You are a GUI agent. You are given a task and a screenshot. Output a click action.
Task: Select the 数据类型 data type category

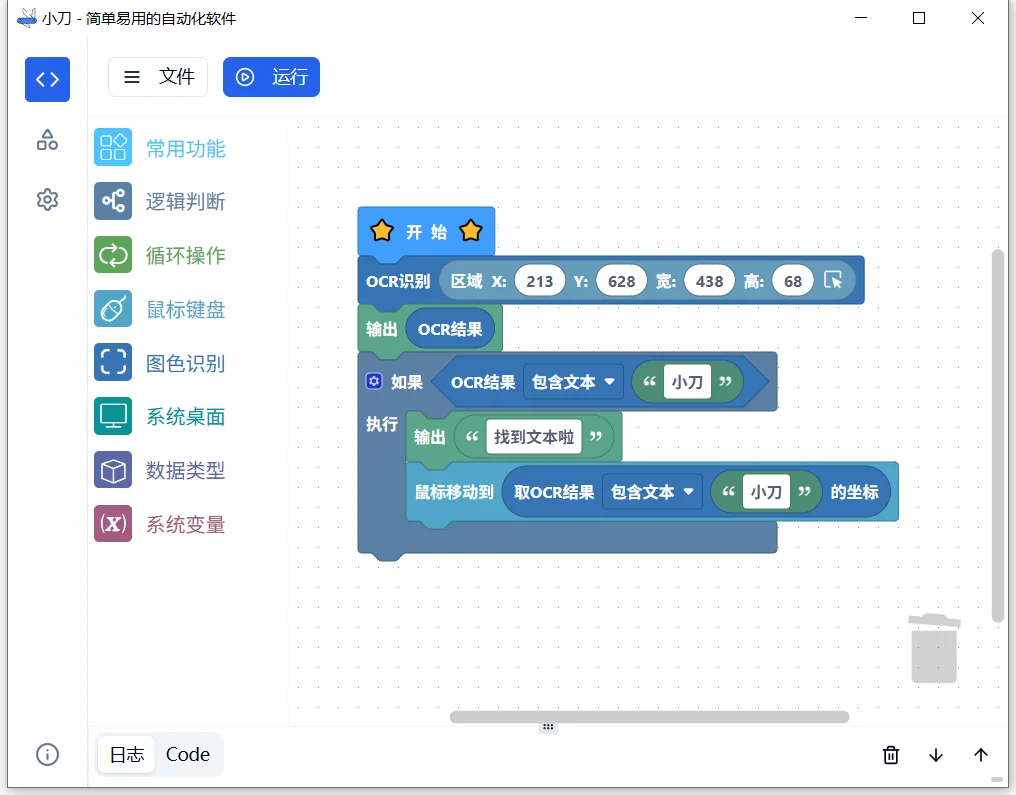pyautogui.click(x=112, y=470)
